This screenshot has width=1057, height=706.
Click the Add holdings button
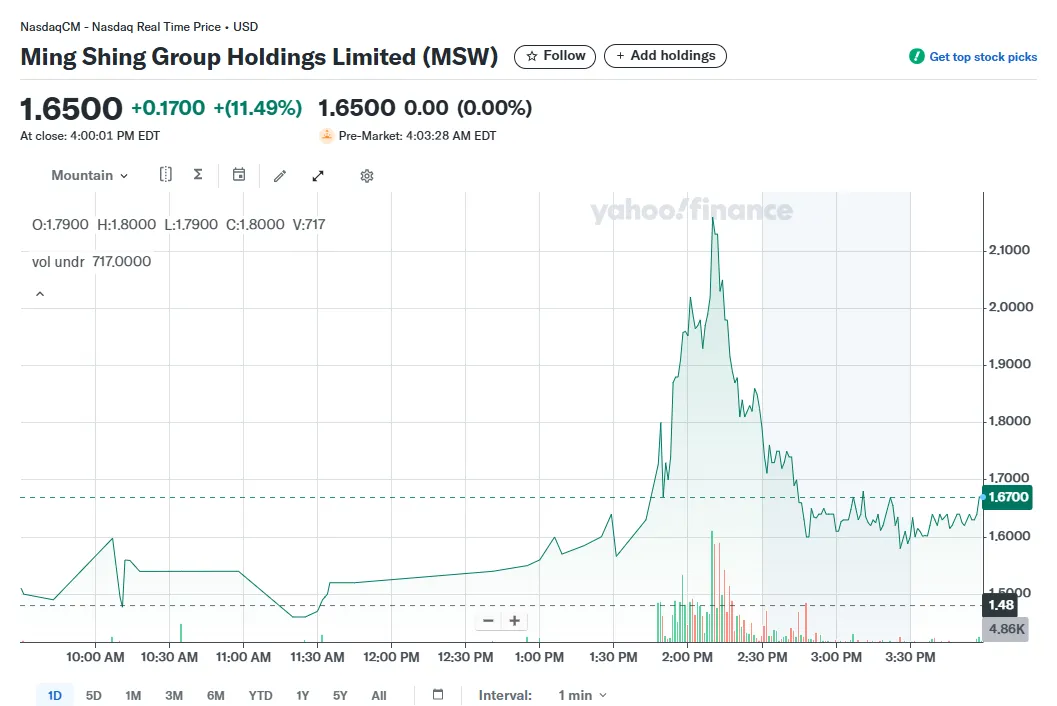665,56
